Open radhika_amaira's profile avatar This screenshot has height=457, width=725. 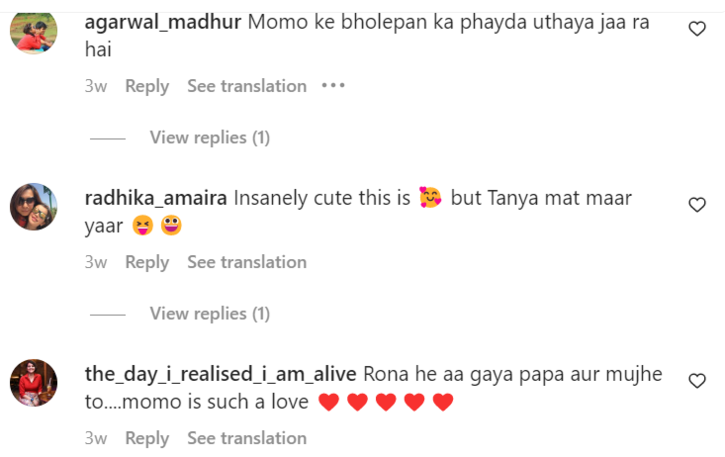[34, 208]
